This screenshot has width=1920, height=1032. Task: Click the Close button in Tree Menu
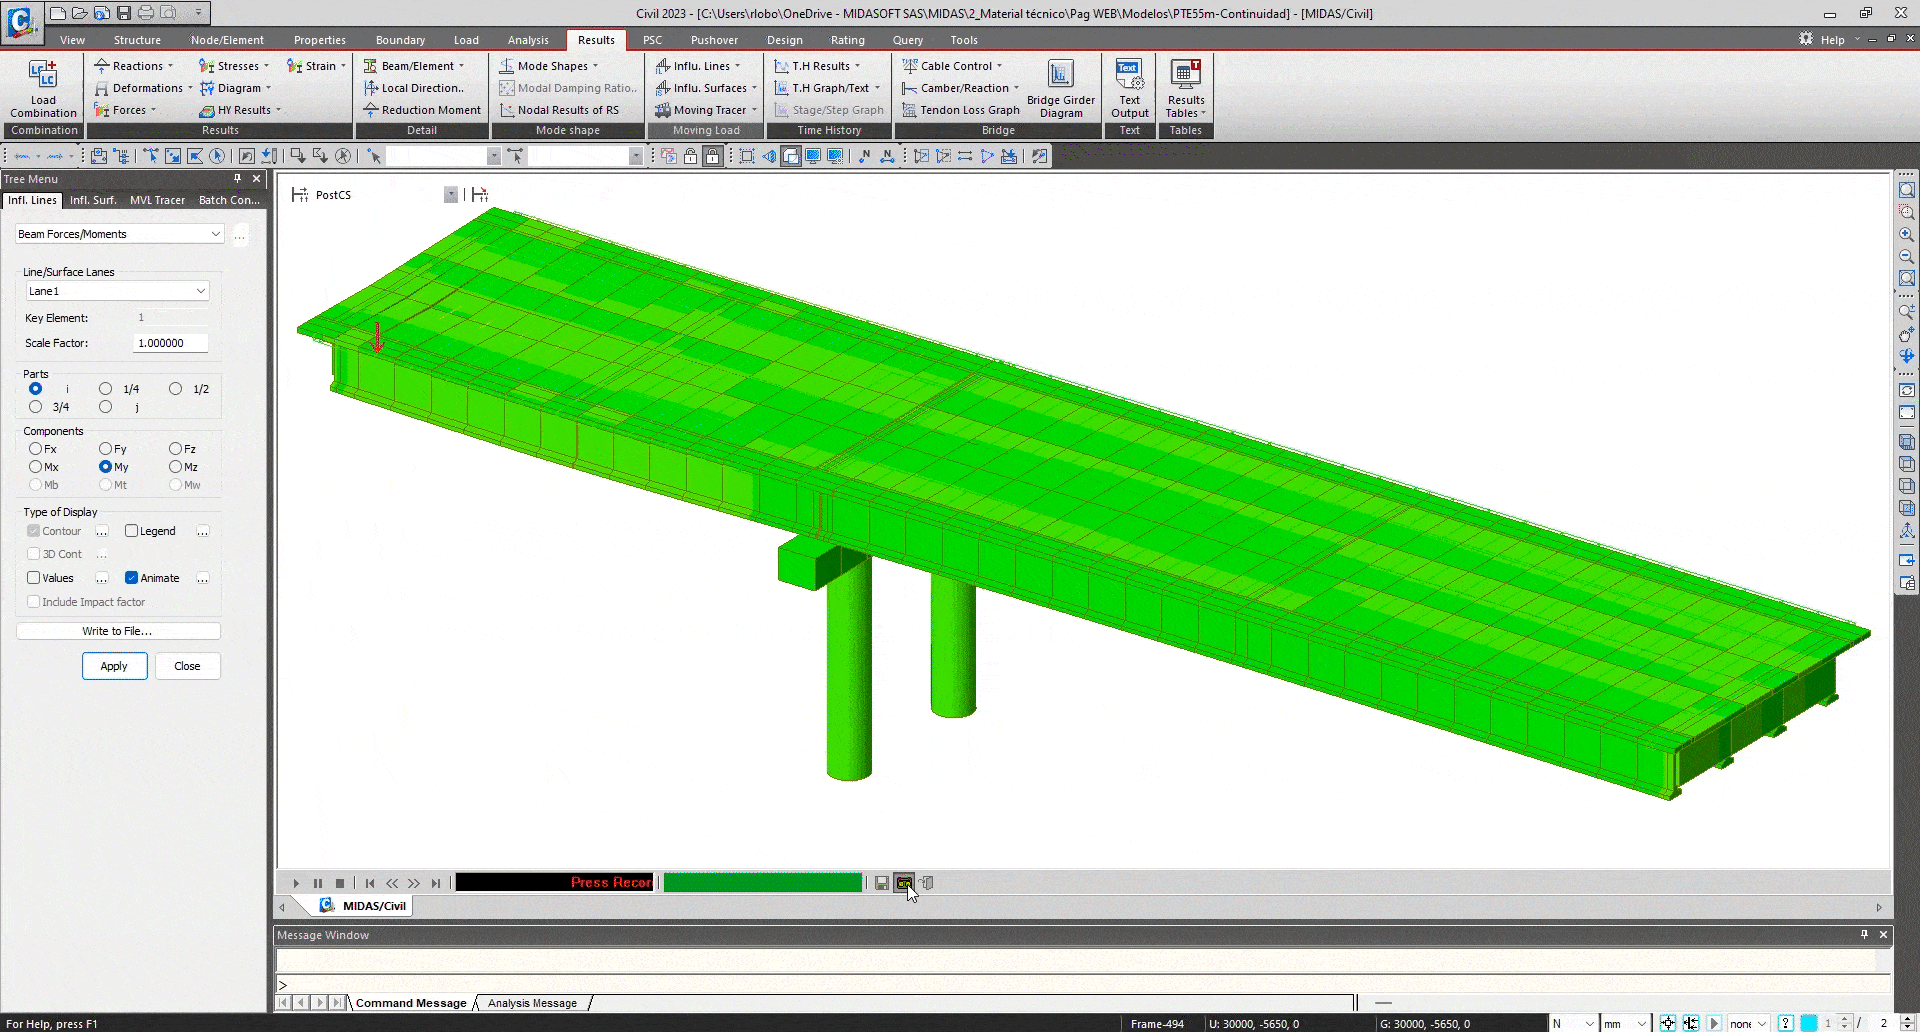tap(187, 666)
